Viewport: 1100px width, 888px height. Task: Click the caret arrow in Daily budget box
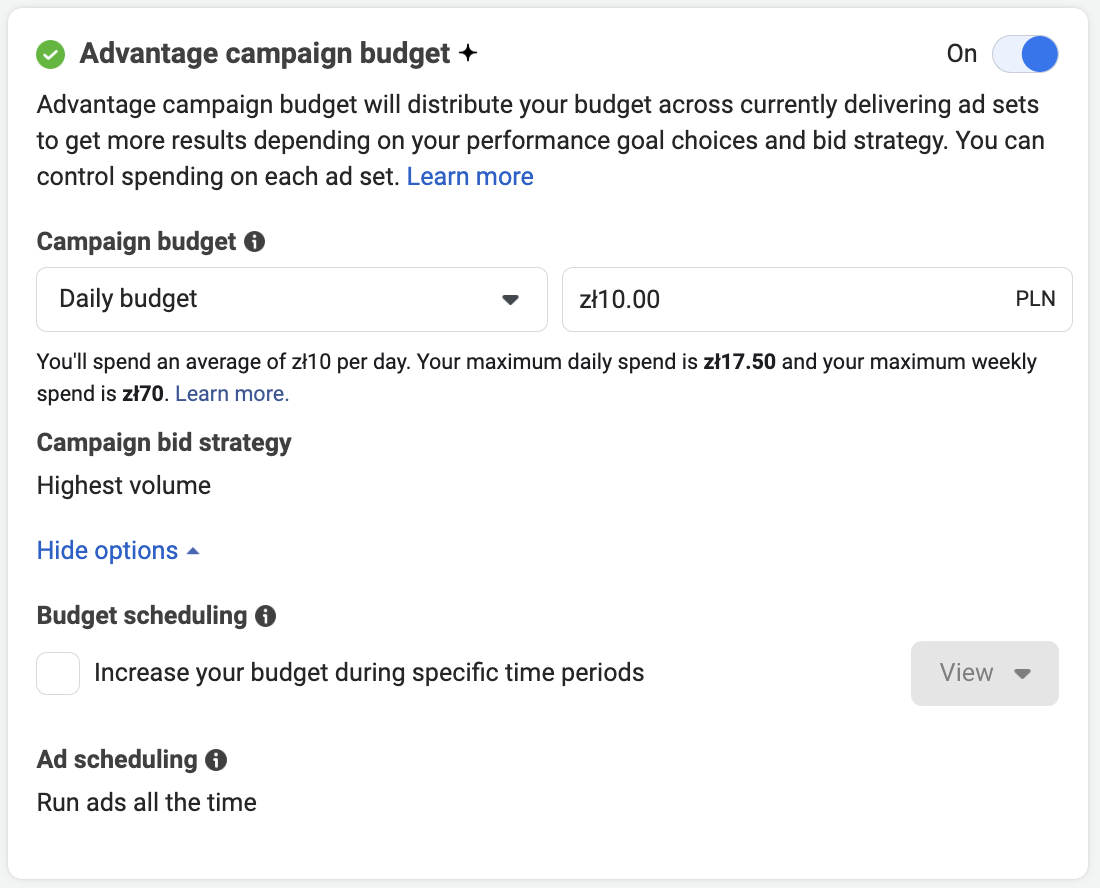(x=510, y=299)
